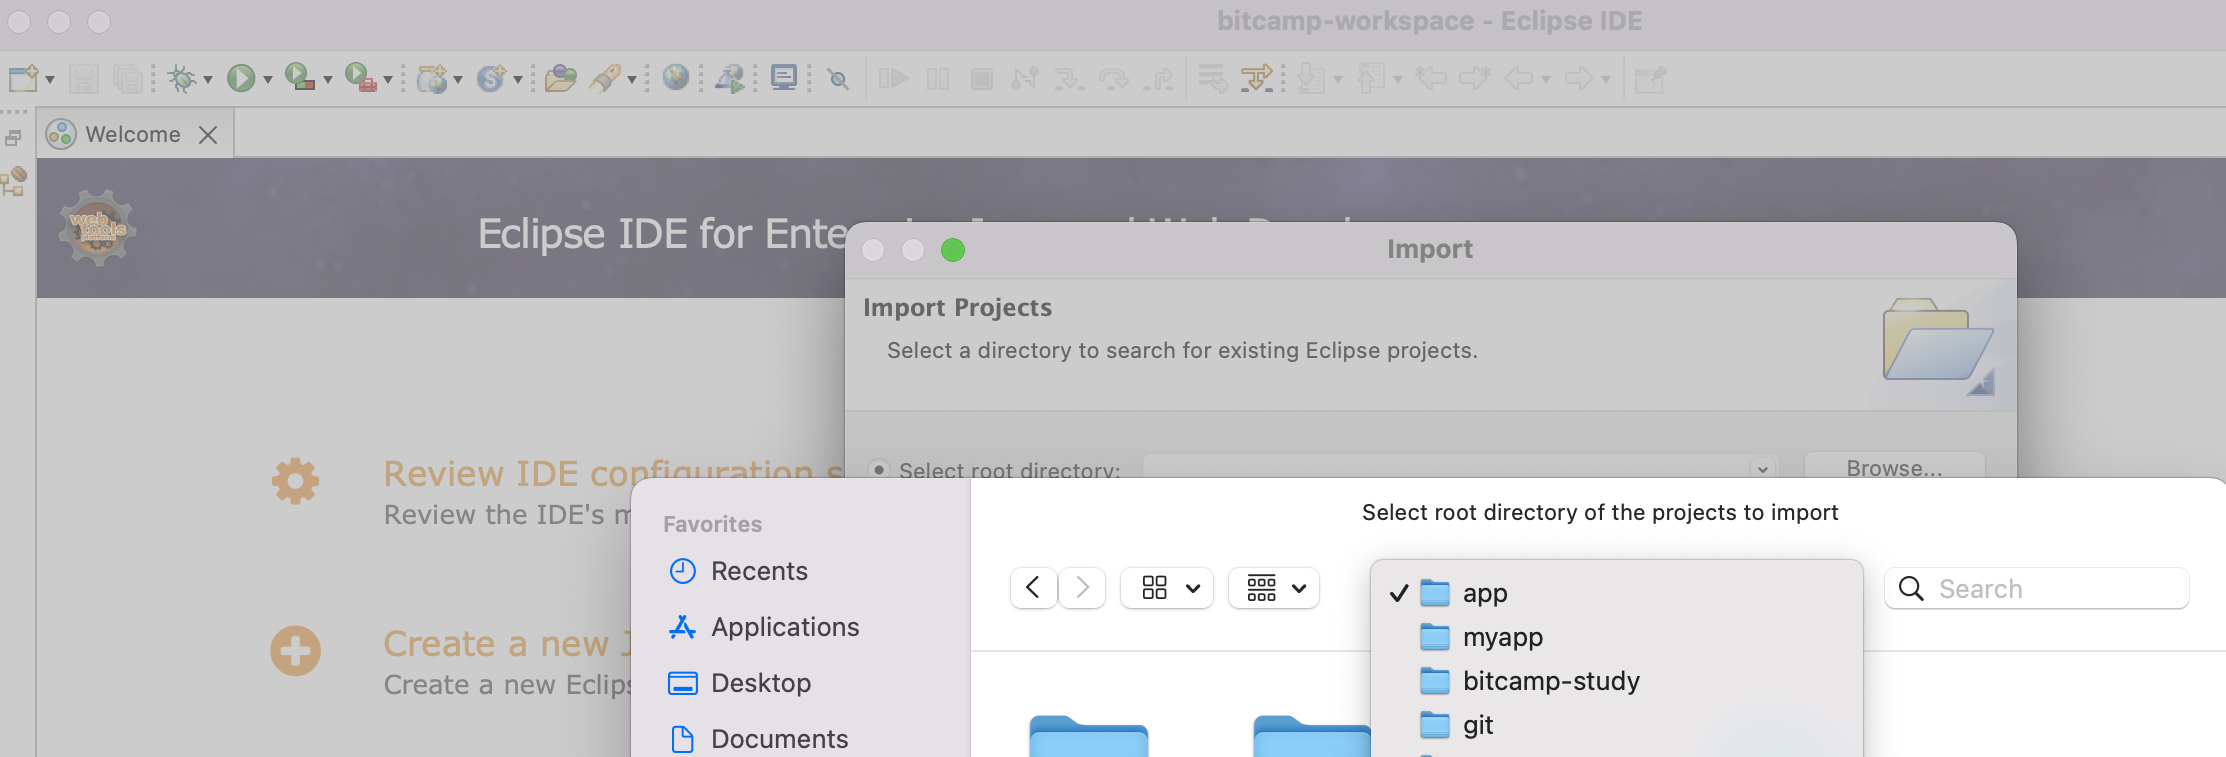Toggle Use Step Filters icon
2226x757 pixels.
tap(1256, 78)
